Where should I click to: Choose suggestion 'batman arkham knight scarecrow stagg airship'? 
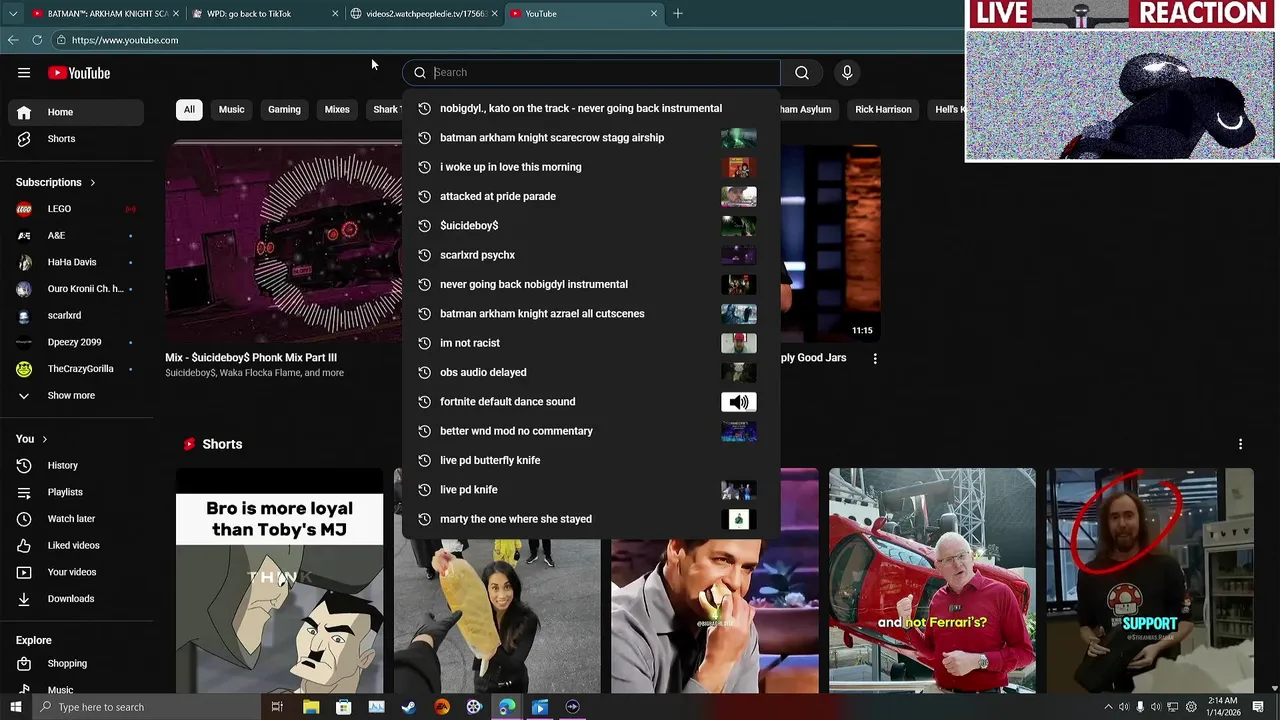coord(590,138)
